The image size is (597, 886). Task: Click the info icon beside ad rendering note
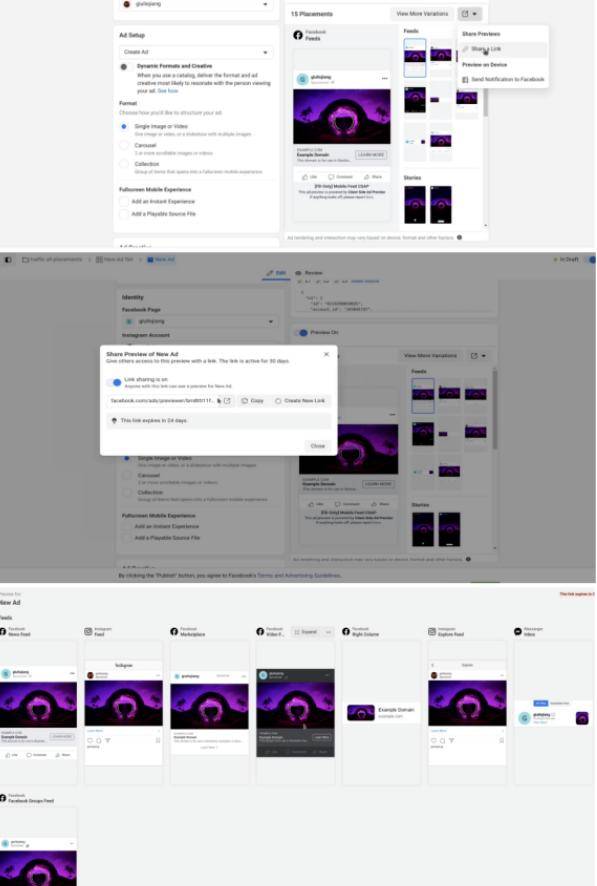[x=459, y=237]
